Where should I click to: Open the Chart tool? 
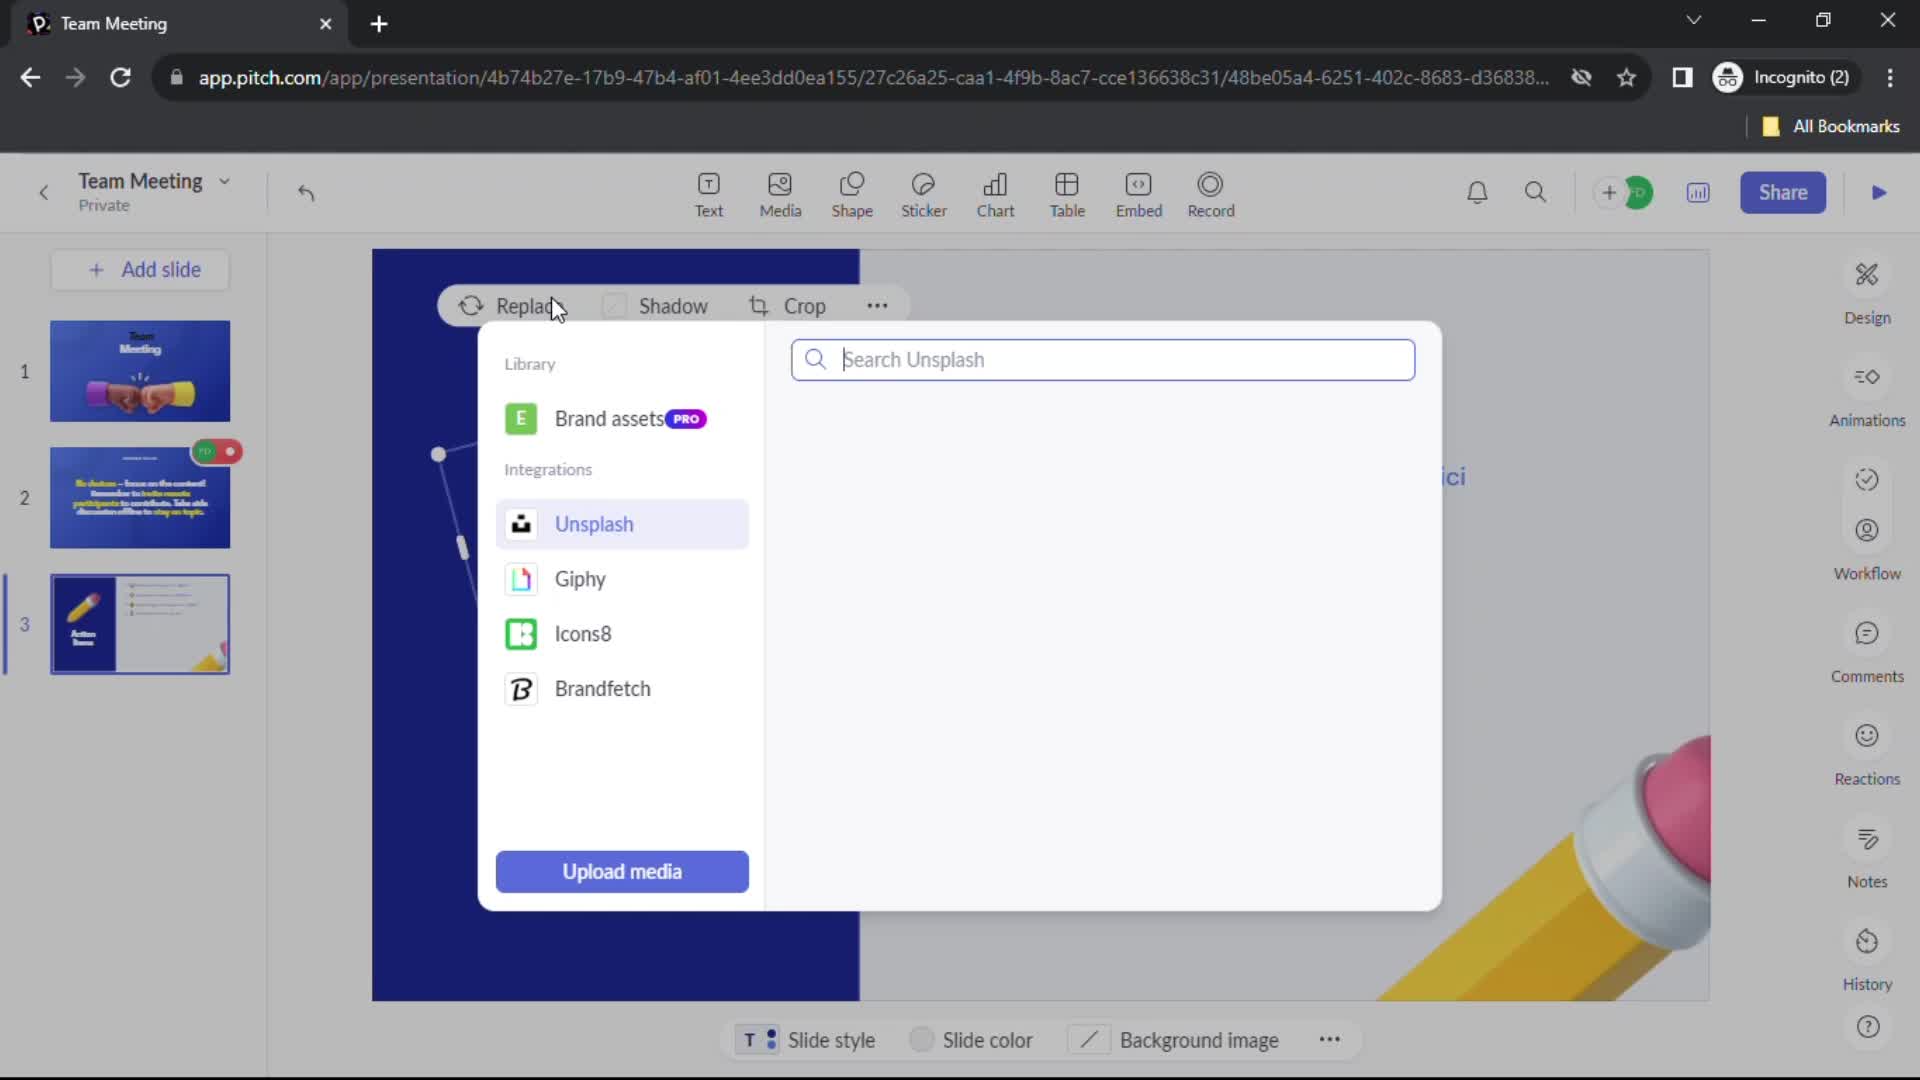(997, 193)
